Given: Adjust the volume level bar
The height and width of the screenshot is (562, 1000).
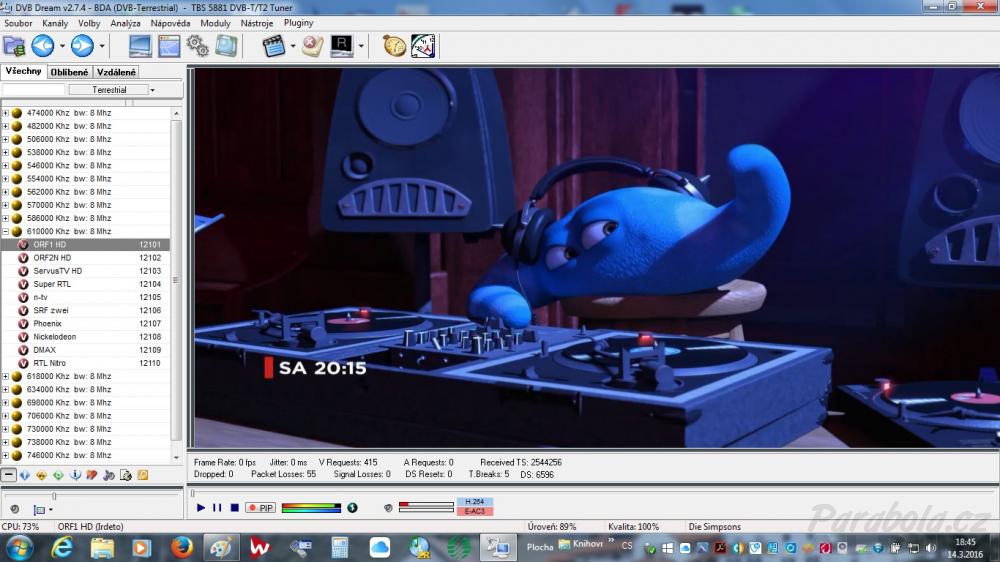Looking at the screenshot, I should [x=426, y=508].
